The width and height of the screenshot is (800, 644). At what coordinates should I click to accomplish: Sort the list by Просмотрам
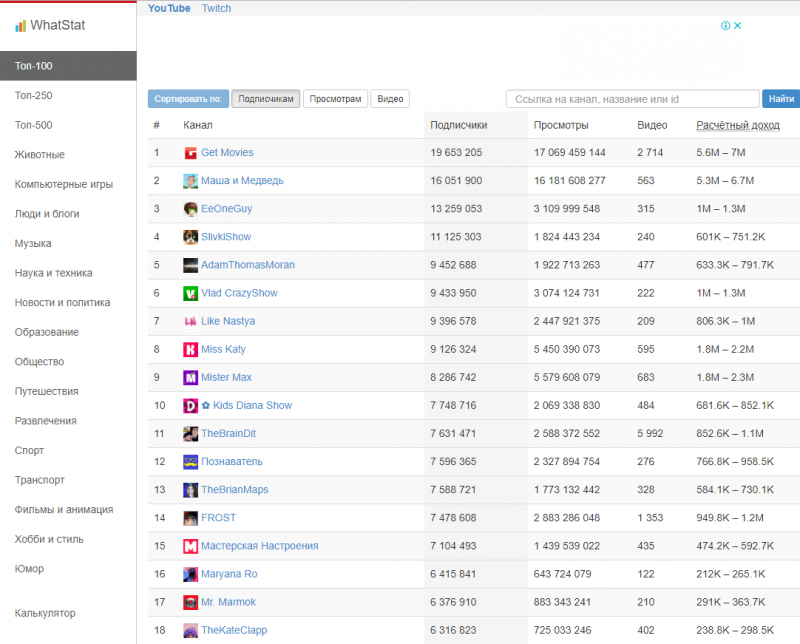click(x=335, y=99)
